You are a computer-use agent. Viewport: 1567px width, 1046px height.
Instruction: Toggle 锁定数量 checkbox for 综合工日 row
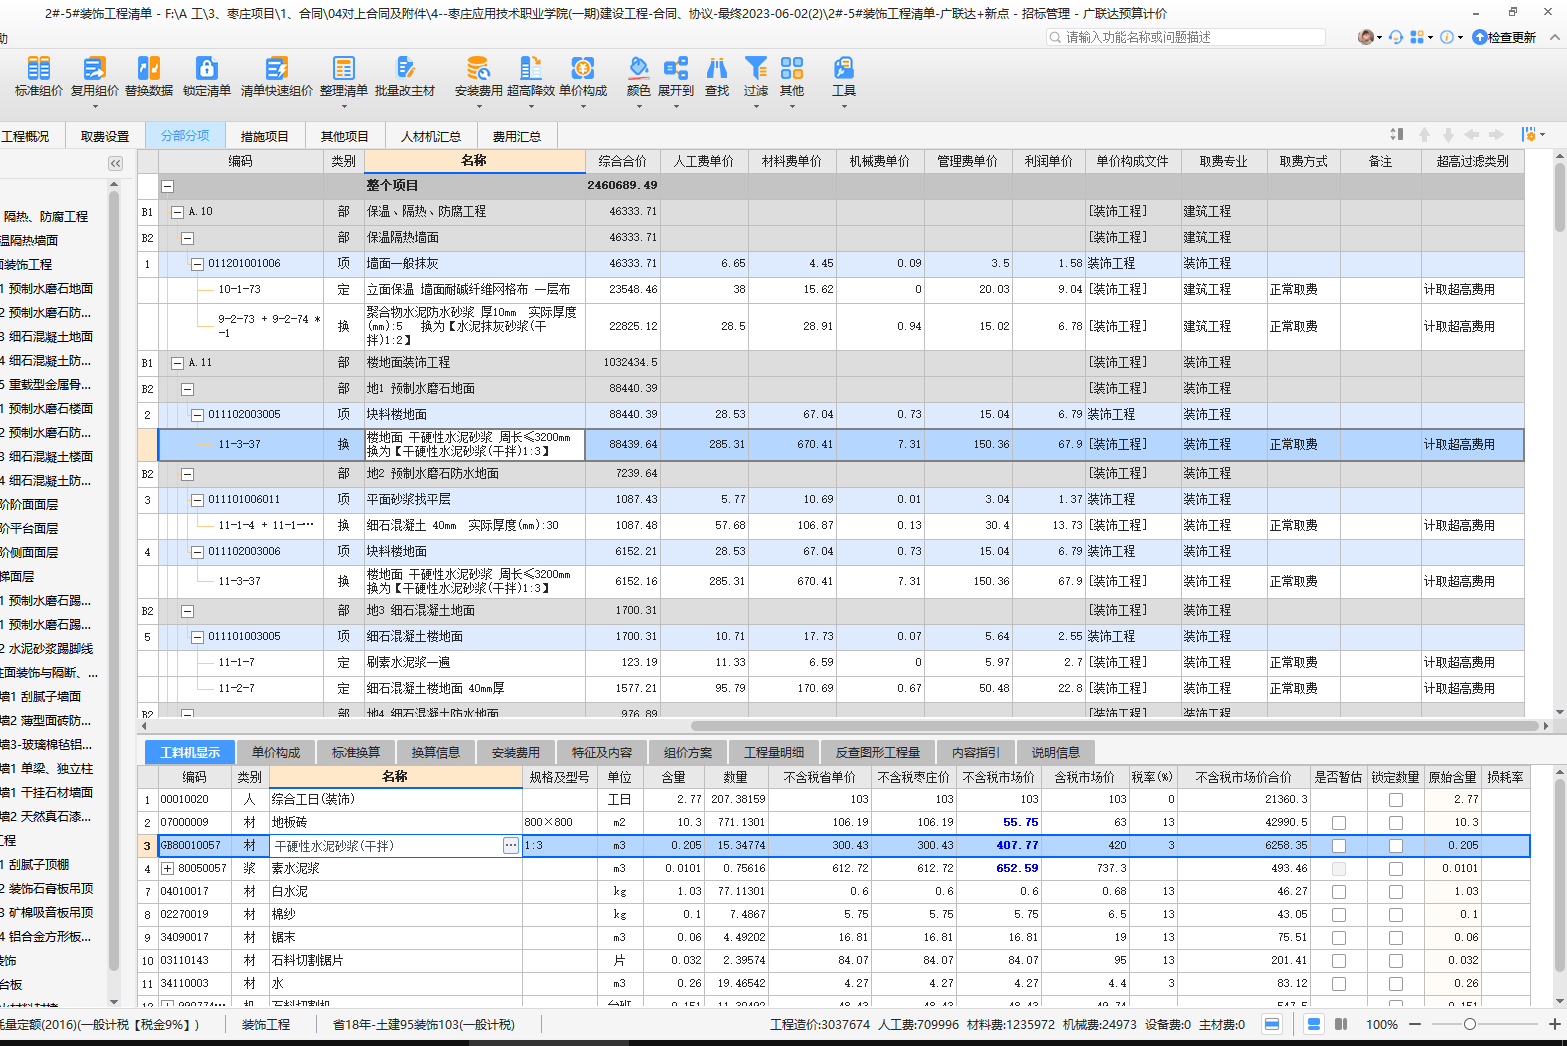(x=1395, y=800)
